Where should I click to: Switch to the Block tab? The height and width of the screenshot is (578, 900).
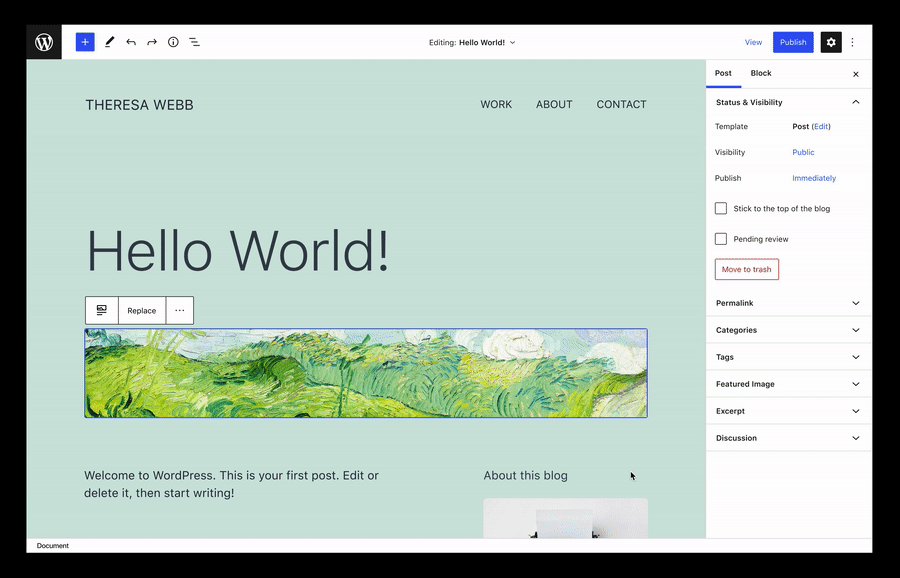[761, 73]
